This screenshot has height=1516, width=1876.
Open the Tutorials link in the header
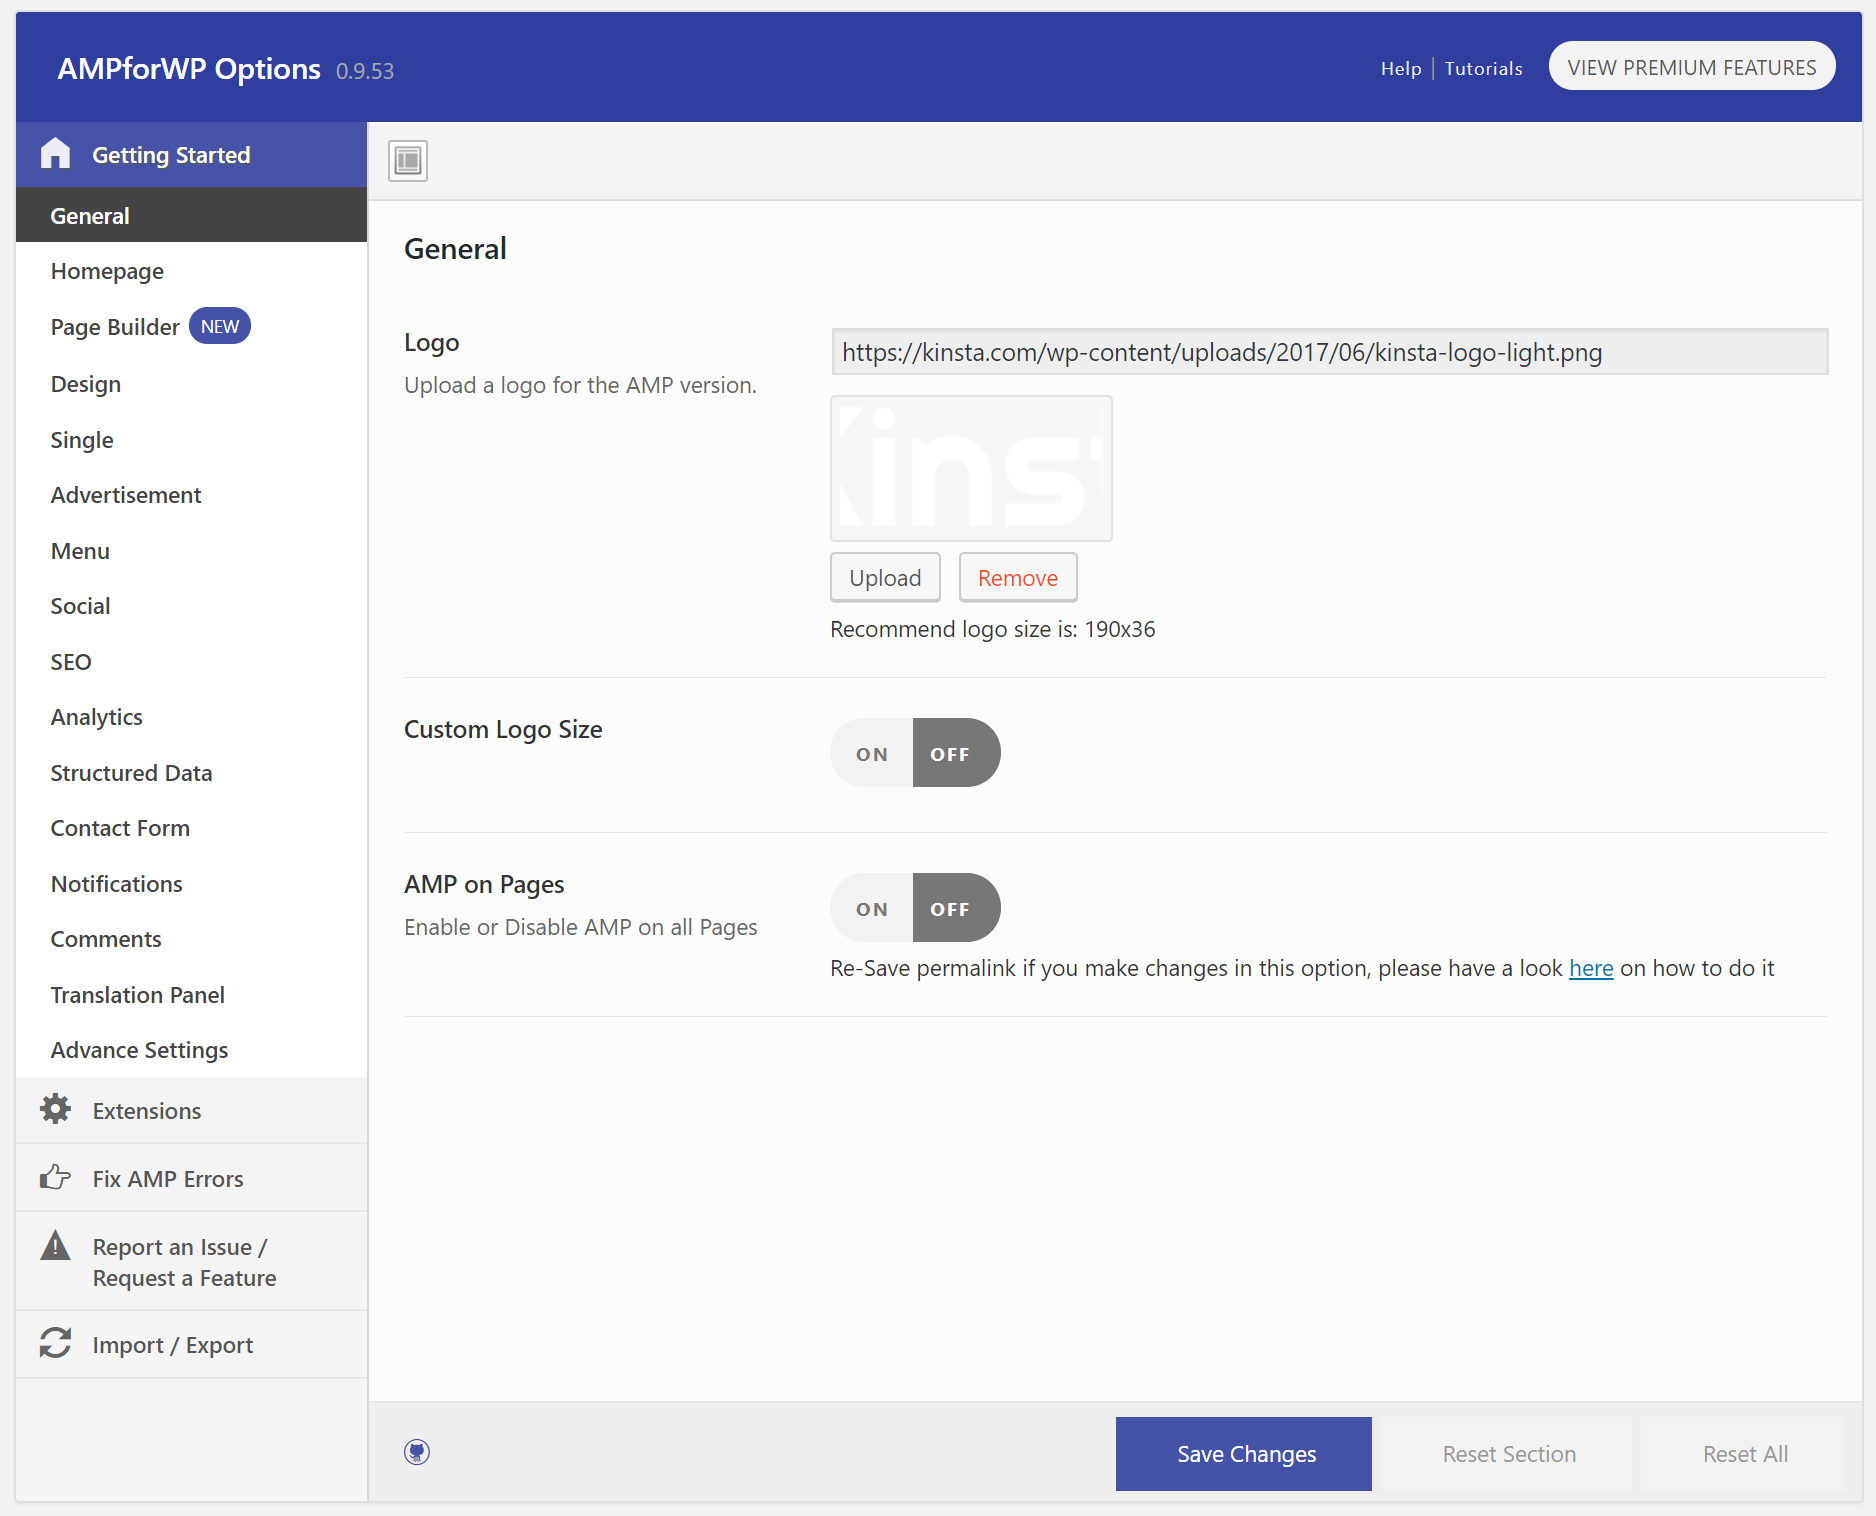(x=1483, y=68)
